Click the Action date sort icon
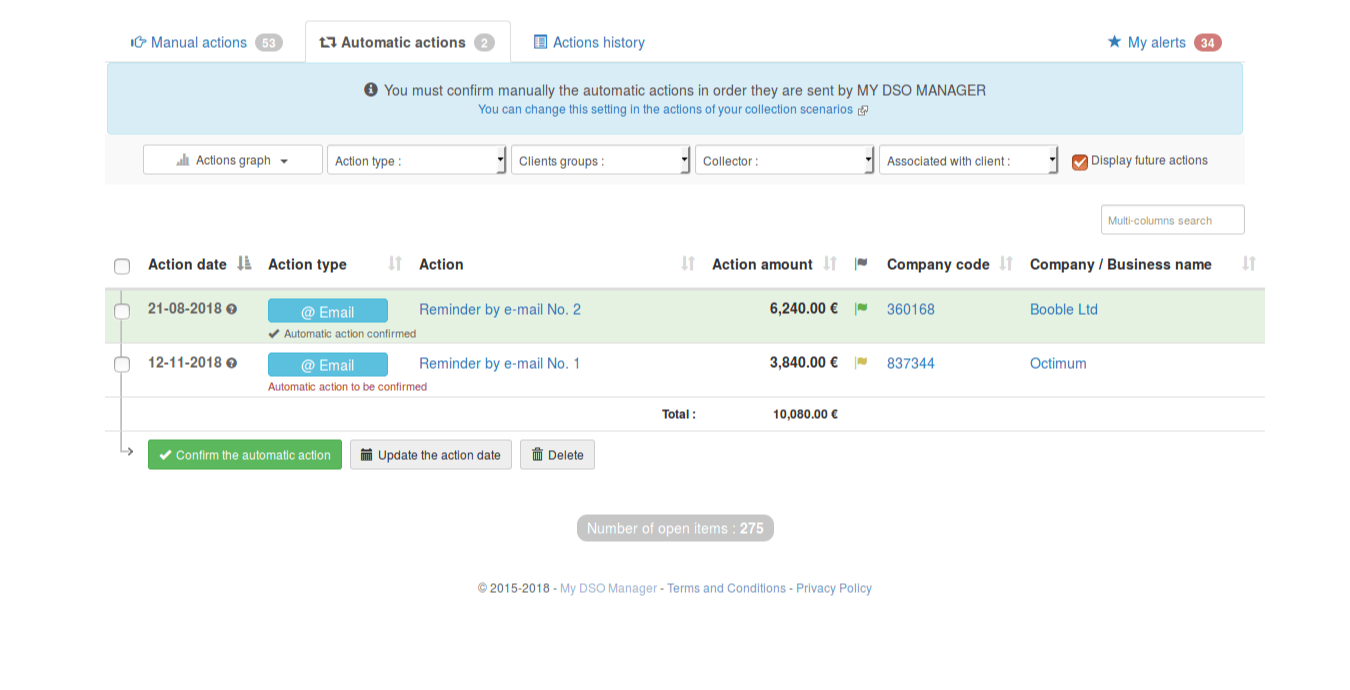 click(x=244, y=264)
